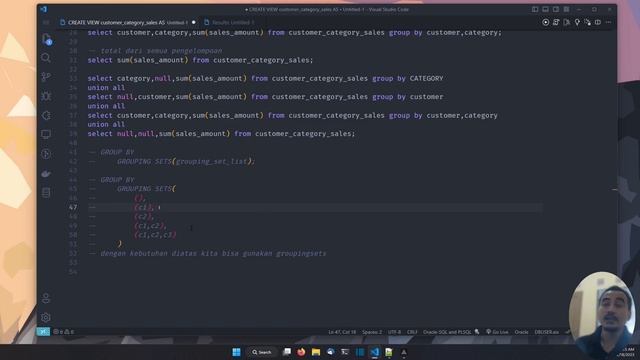The image size is (640, 360).
Task: Click Ln 47, Col 18 in status bar
Action: [x=342, y=332]
